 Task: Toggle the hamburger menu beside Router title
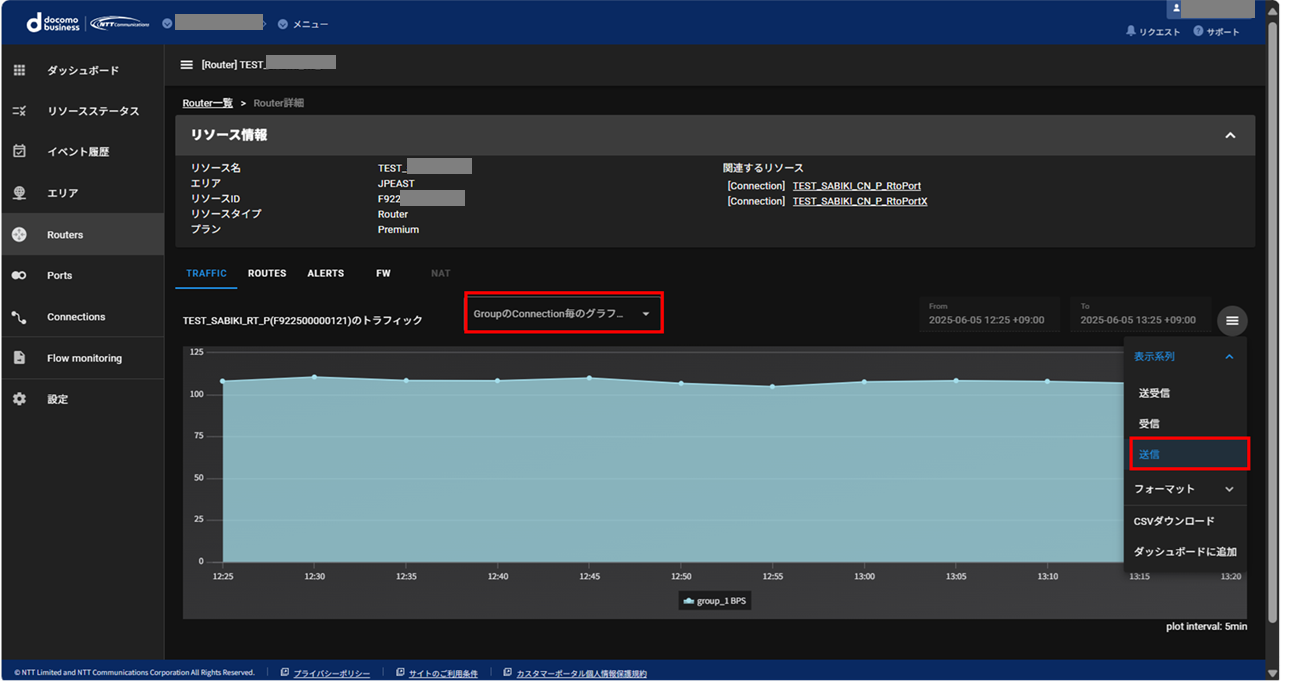pos(186,65)
